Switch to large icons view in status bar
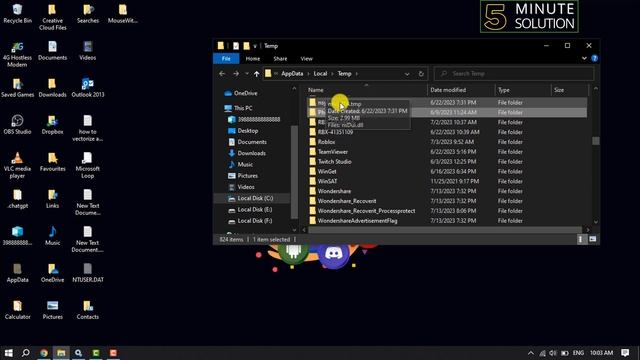The image size is (640, 360). 592,240
